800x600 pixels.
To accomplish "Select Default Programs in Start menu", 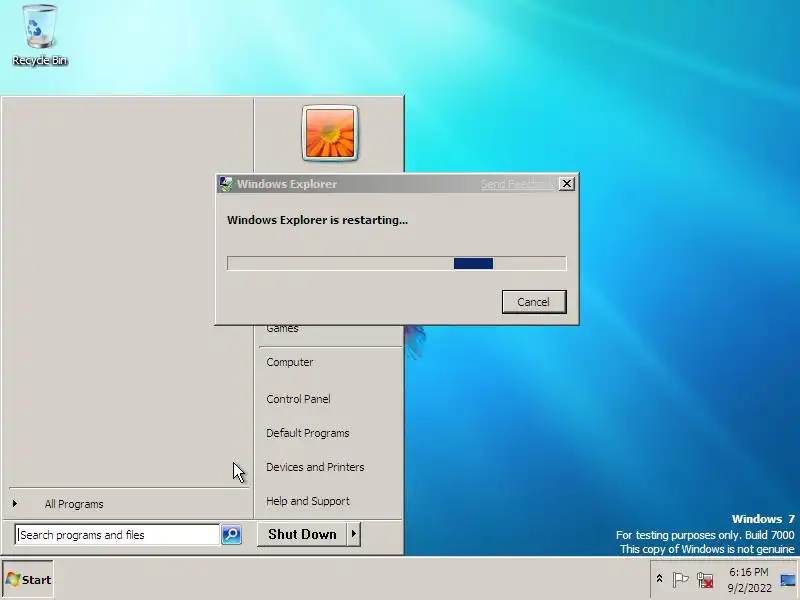I will (308, 433).
